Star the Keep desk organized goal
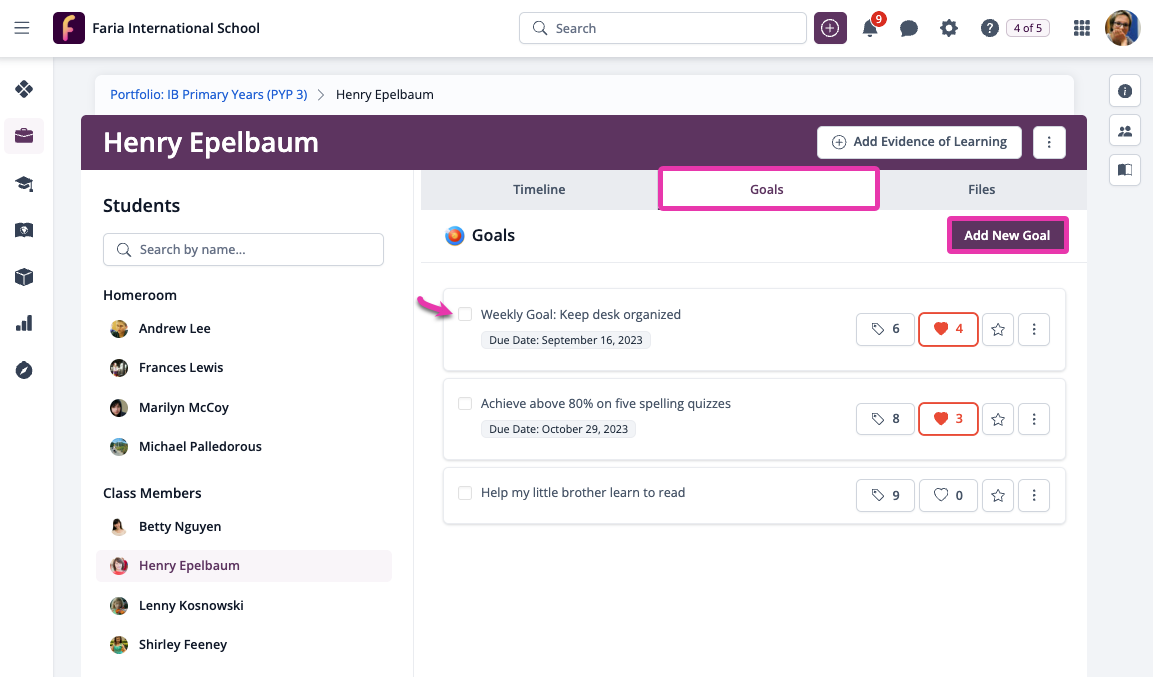This screenshot has width=1153, height=677. [x=998, y=329]
